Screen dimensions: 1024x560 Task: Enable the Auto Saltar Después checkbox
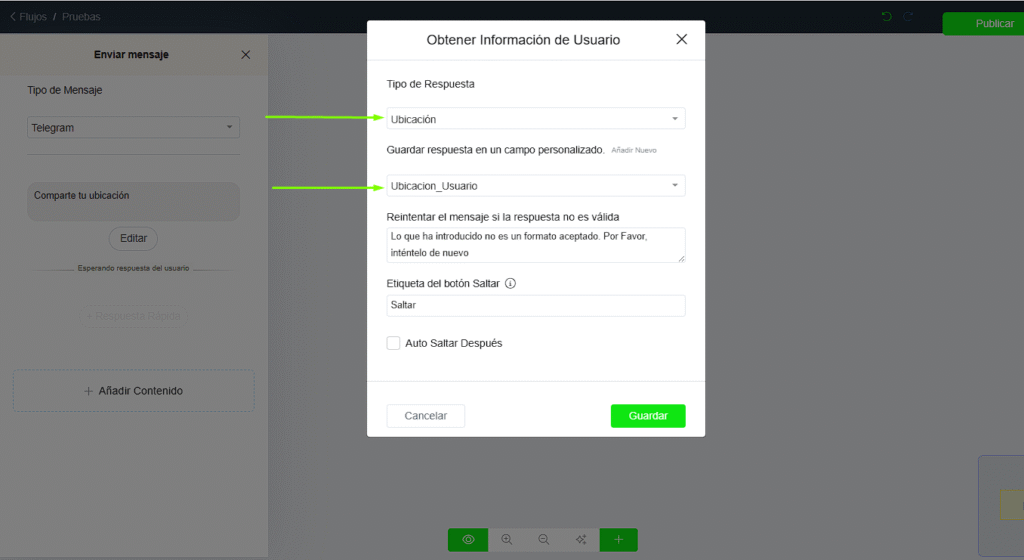tap(394, 343)
